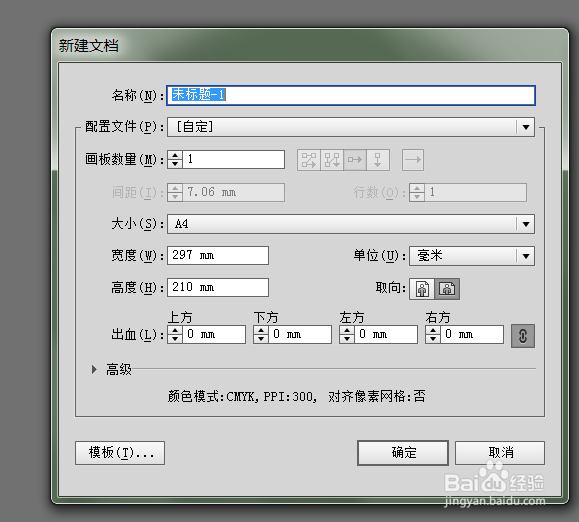Choose arrange by column artboard icon
This screenshot has width=579, height=522.
tap(378, 160)
